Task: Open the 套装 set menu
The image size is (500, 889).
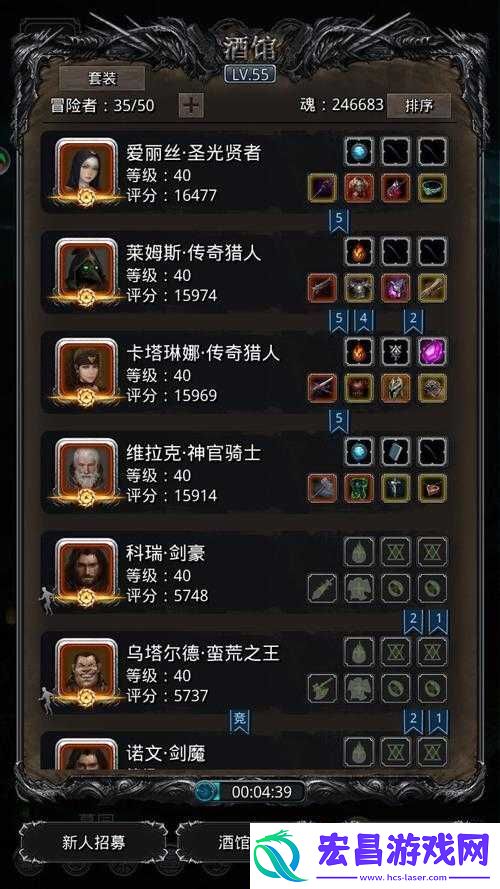Action: [102, 78]
